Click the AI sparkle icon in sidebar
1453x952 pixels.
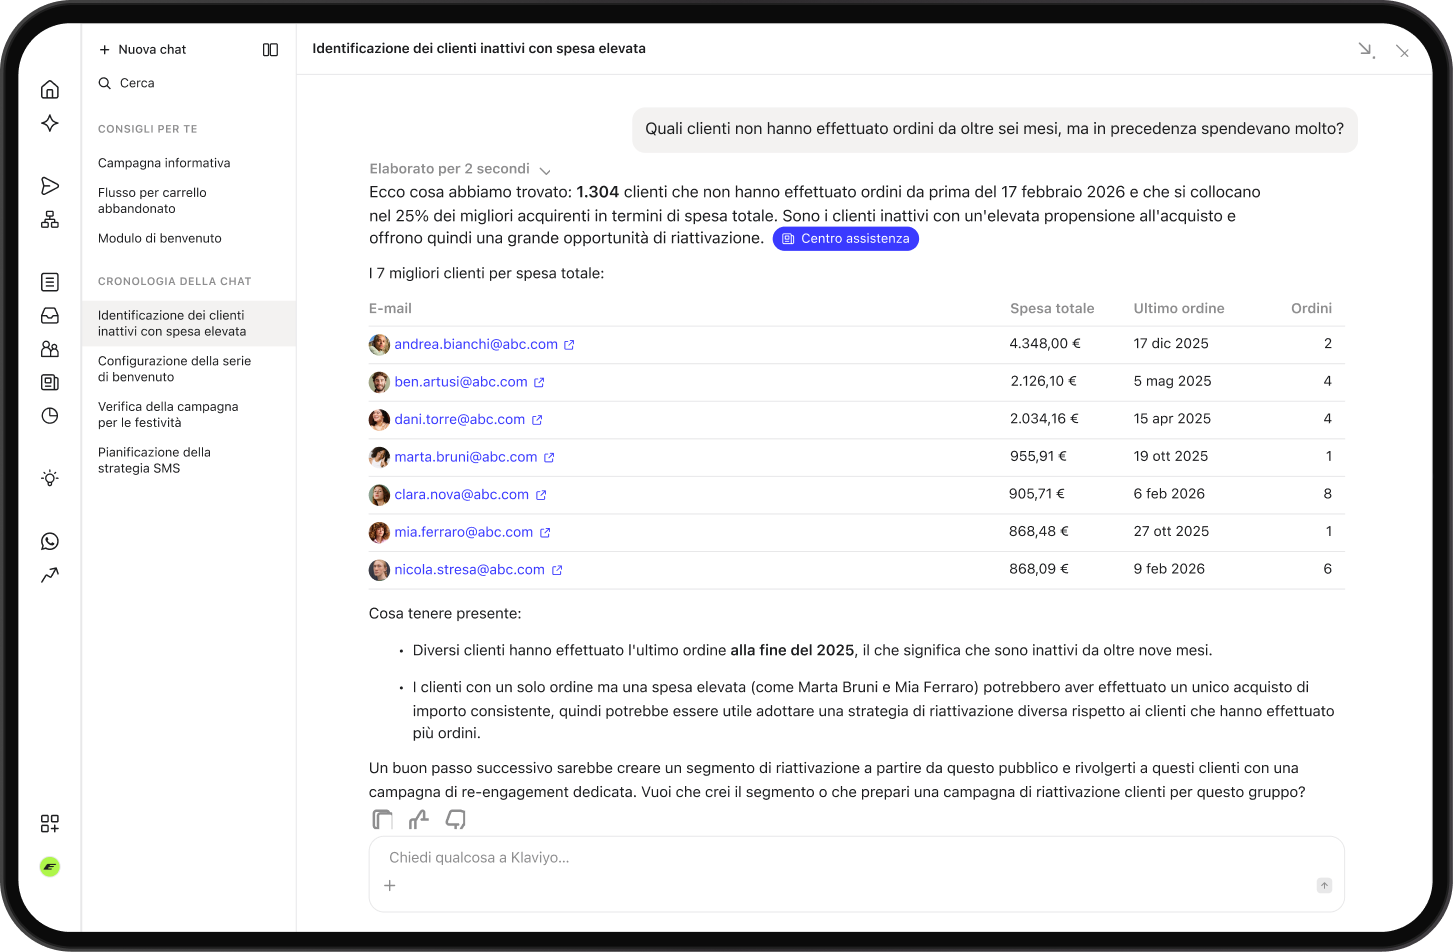(50, 123)
